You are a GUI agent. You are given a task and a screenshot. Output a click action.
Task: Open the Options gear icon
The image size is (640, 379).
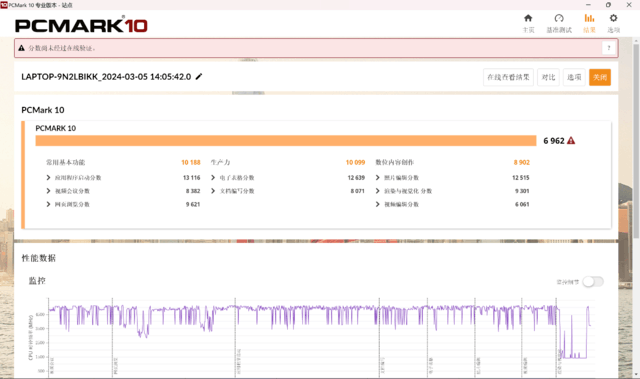[x=613, y=18]
